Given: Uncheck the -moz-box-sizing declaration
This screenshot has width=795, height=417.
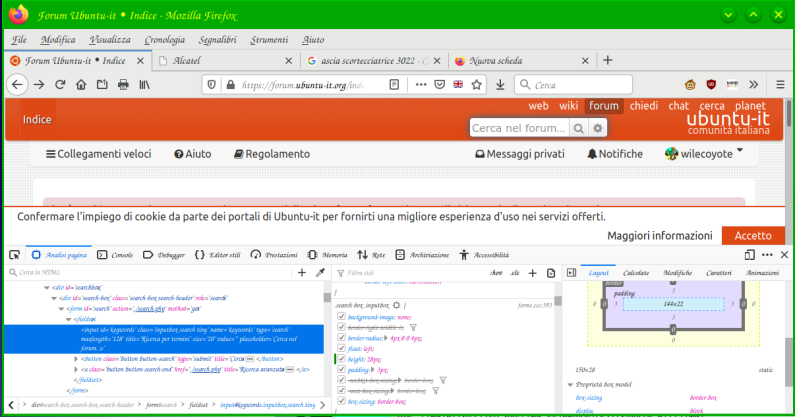Looking at the screenshot, I should (x=341, y=390).
